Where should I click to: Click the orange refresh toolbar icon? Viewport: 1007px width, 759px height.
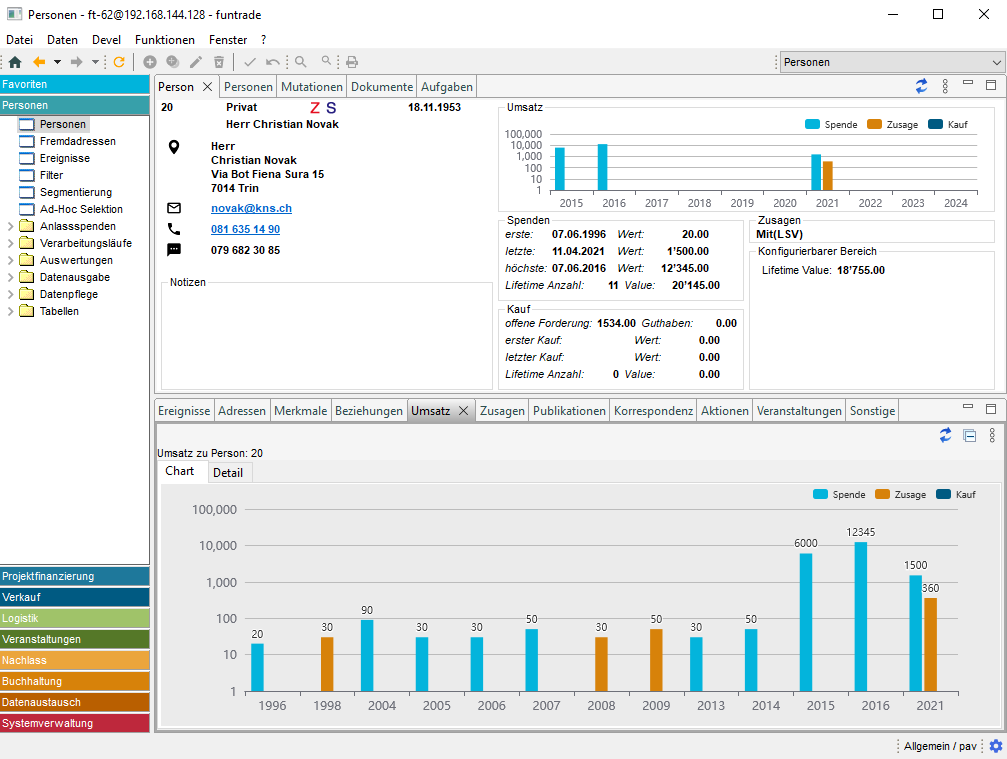(119, 62)
